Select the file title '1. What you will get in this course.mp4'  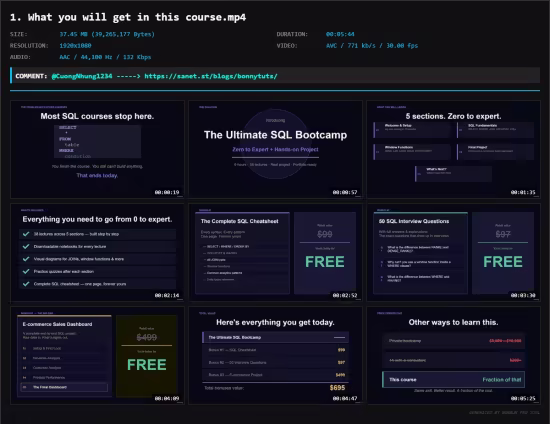(128, 17)
